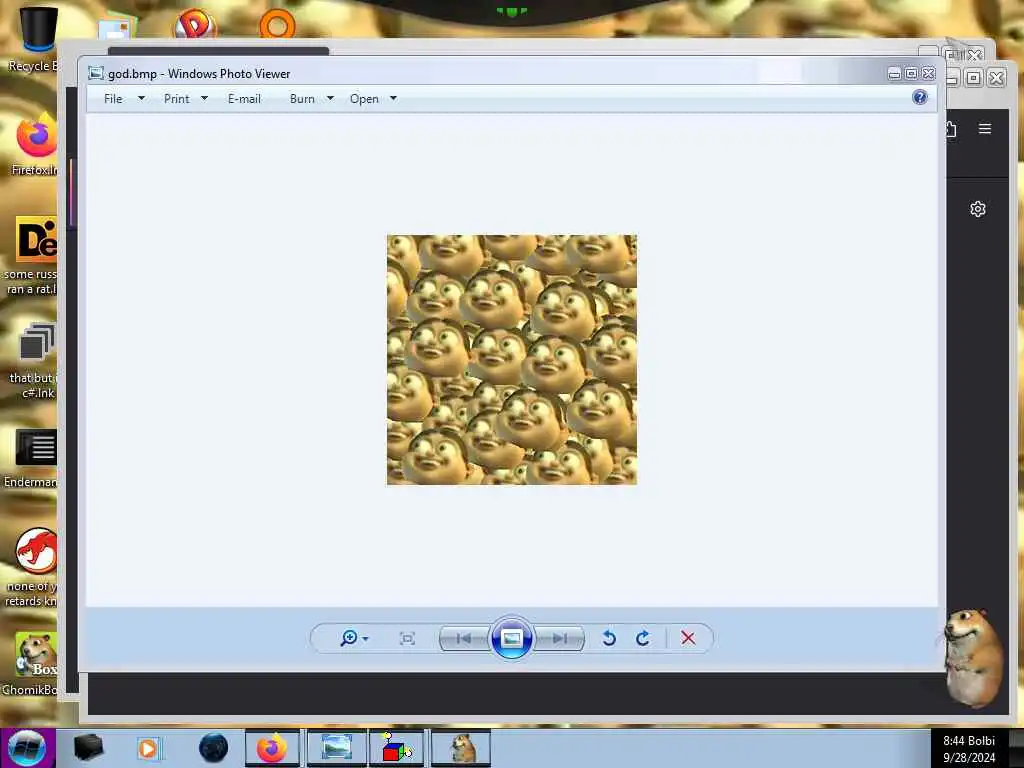Open the hamburger menu in the background window
Viewport: 1024px width, 768px height.
pos(985,129)
